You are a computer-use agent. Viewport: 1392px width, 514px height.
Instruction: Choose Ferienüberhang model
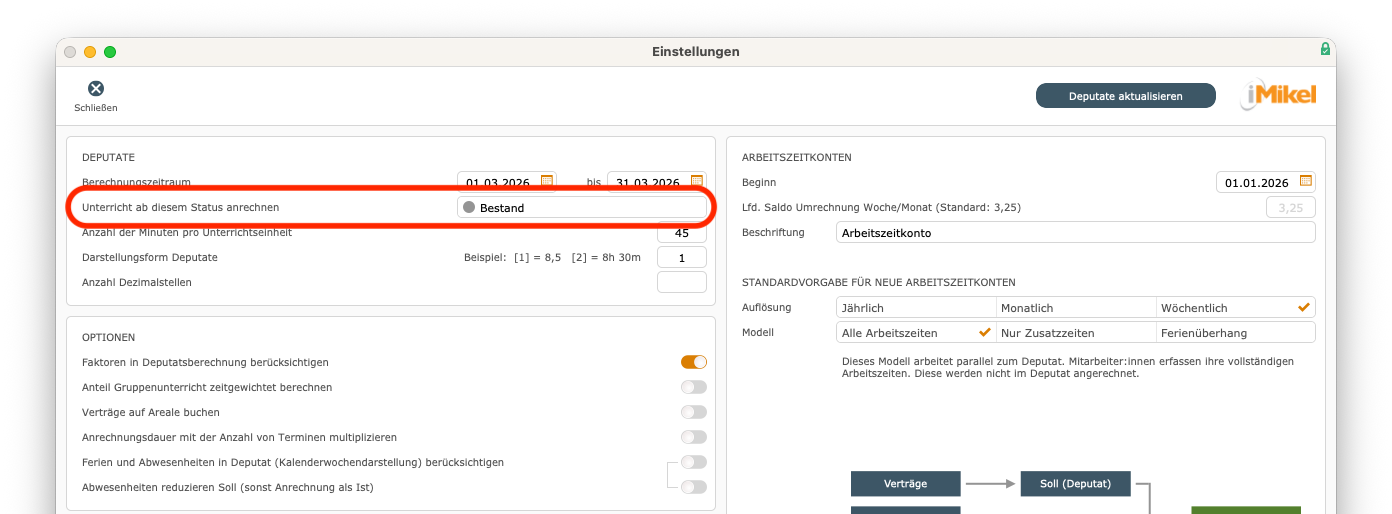coord(1236,332)
